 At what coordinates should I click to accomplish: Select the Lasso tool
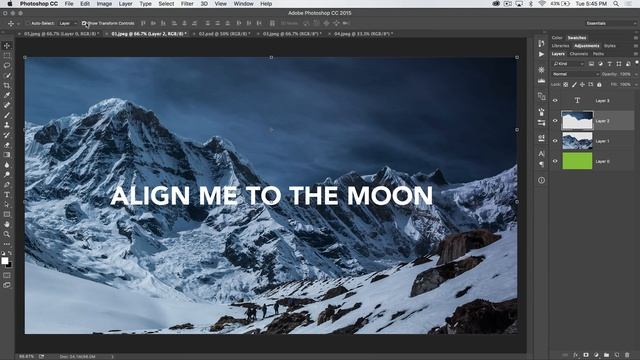point(7,65)
